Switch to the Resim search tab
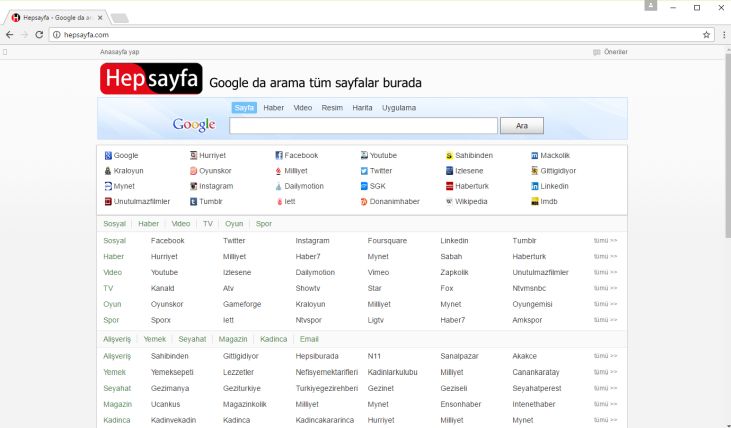Viewport: 731px width, 428px height. [332, 108]
